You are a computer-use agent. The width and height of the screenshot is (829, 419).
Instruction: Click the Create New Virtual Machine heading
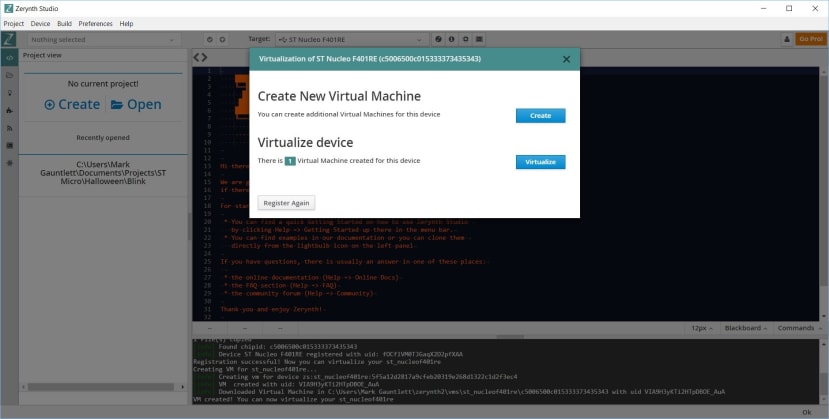[339, 96]
